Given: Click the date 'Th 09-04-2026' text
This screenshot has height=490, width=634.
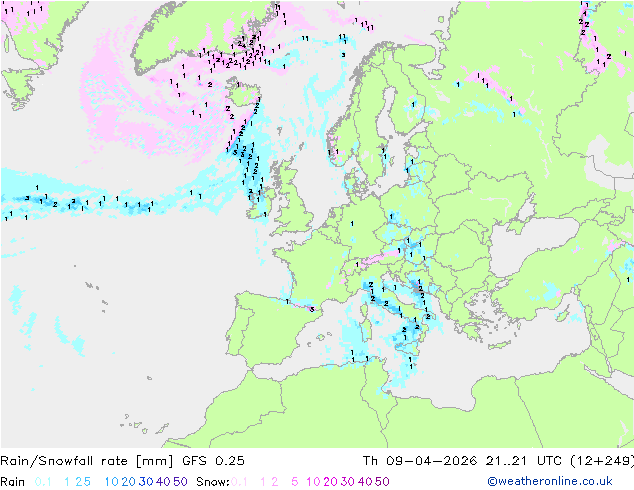Looking at the screenshot, I should [x=420, y=461].
